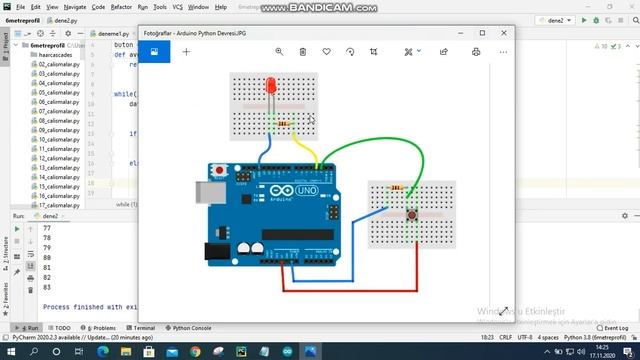640x360 pixels.
Task: Start debugging with the bug icon
Action: click(x=596, y=20)
